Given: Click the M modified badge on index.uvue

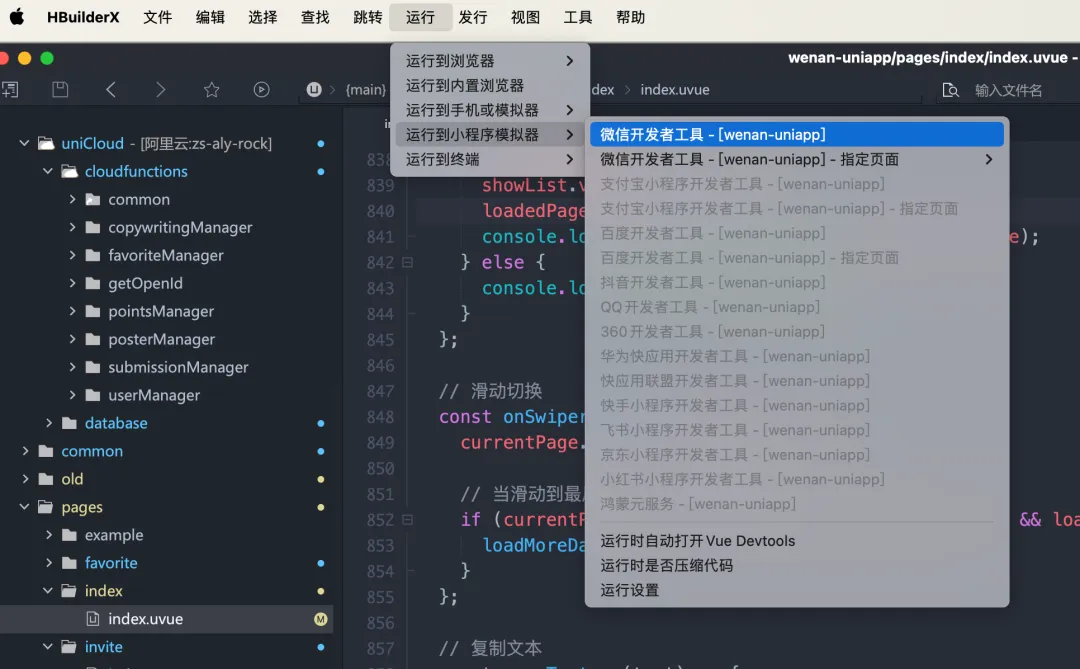Looking at the screenshot, I should coord(320,619).
